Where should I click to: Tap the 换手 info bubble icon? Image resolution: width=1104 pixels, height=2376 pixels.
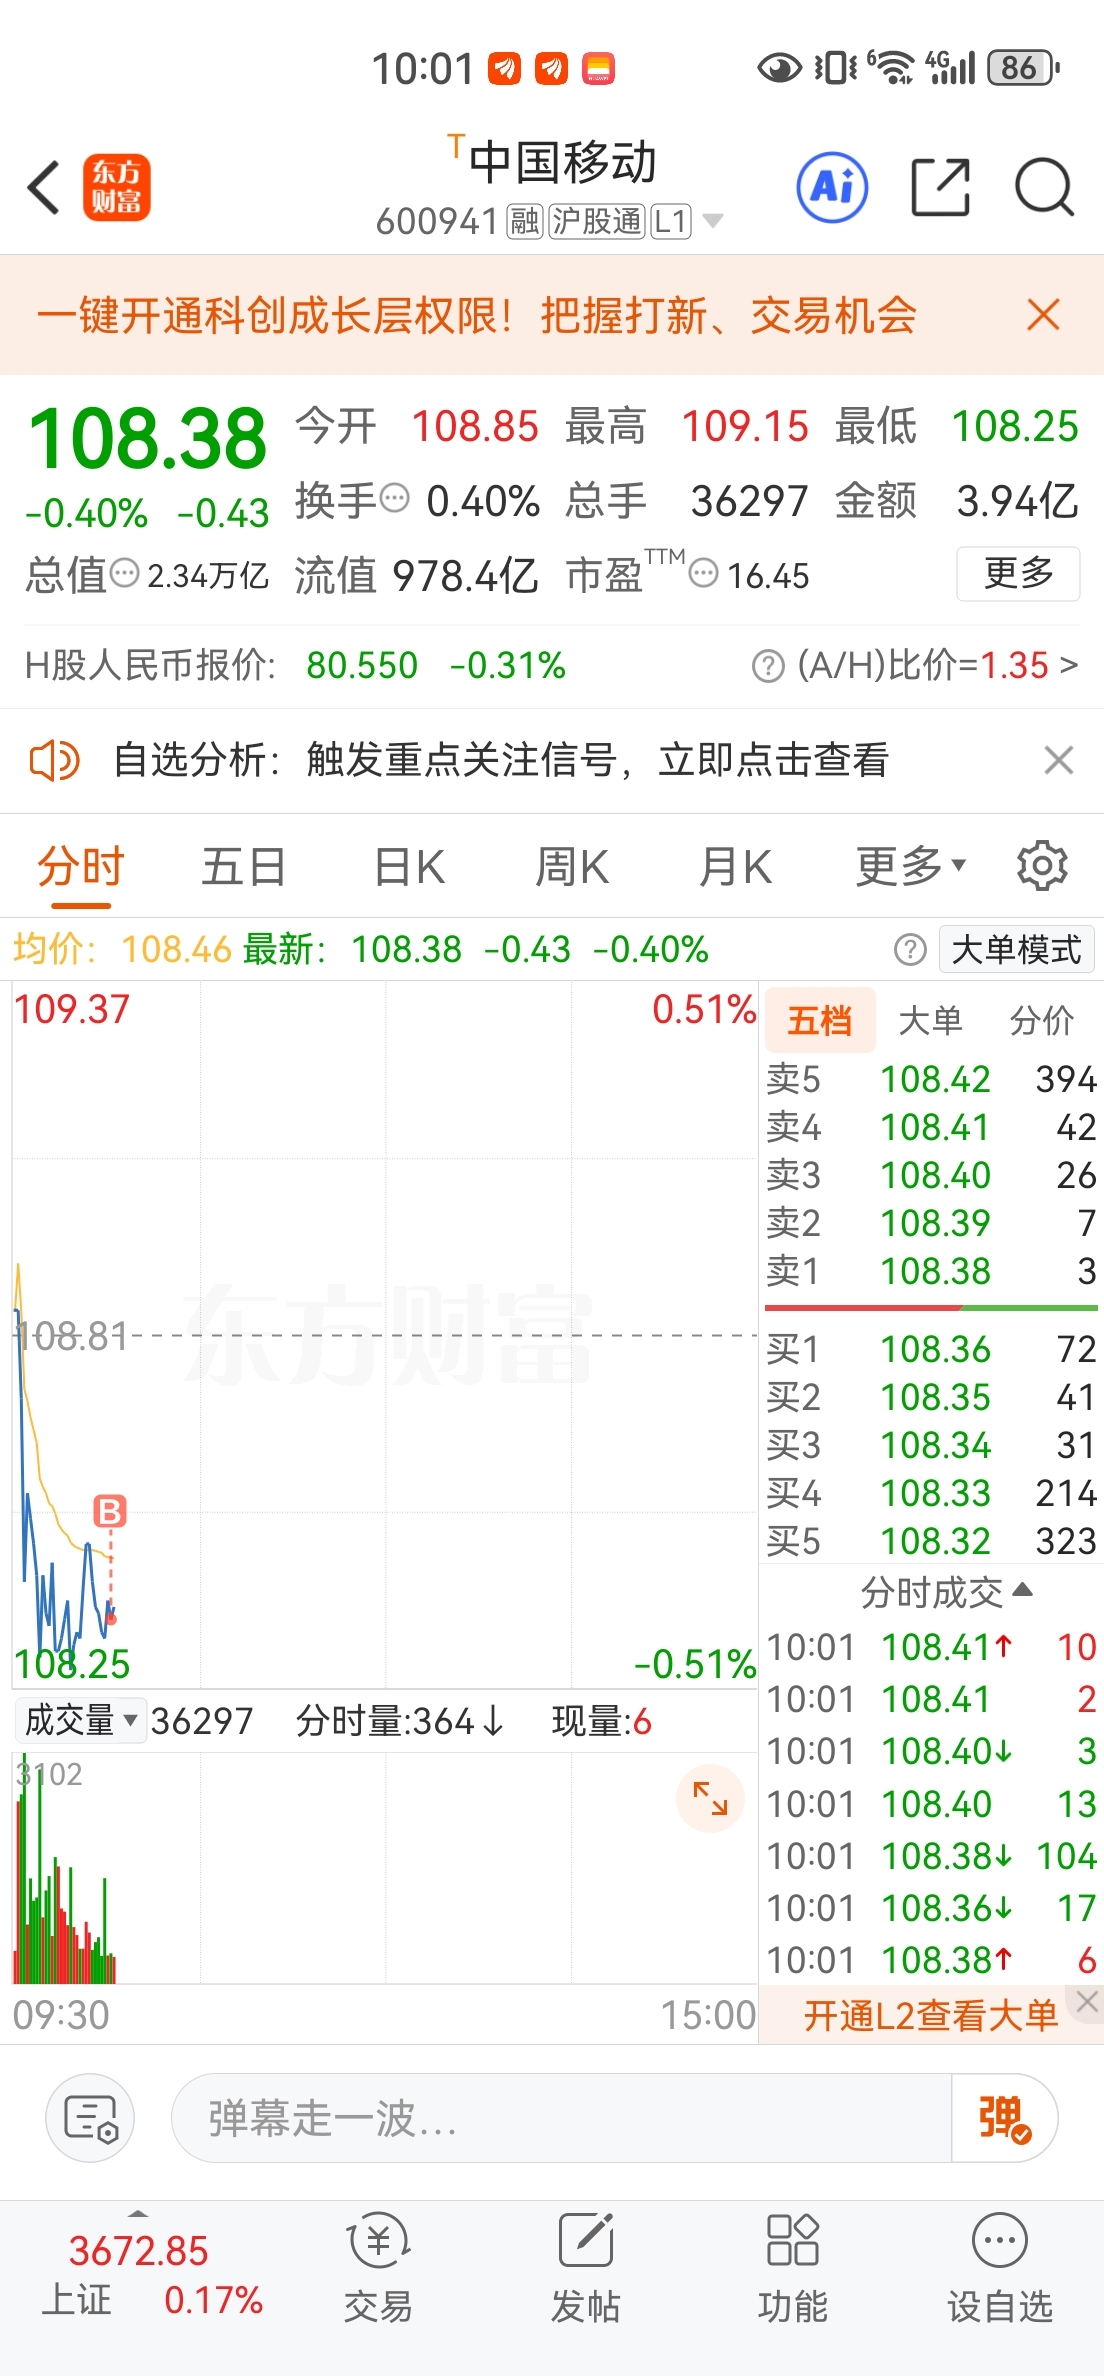click(x=395, y=497)
